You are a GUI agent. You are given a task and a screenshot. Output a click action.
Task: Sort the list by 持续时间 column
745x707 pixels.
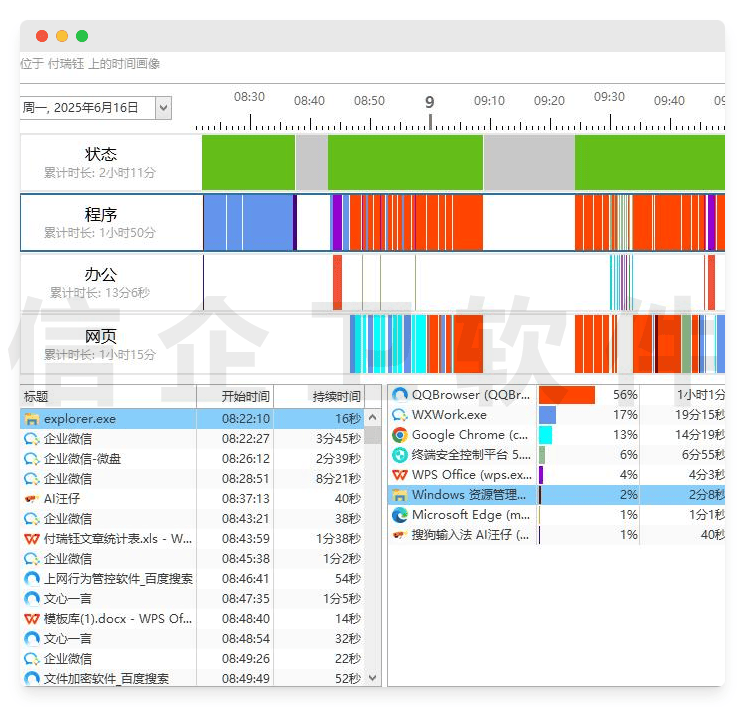(336, 397)
